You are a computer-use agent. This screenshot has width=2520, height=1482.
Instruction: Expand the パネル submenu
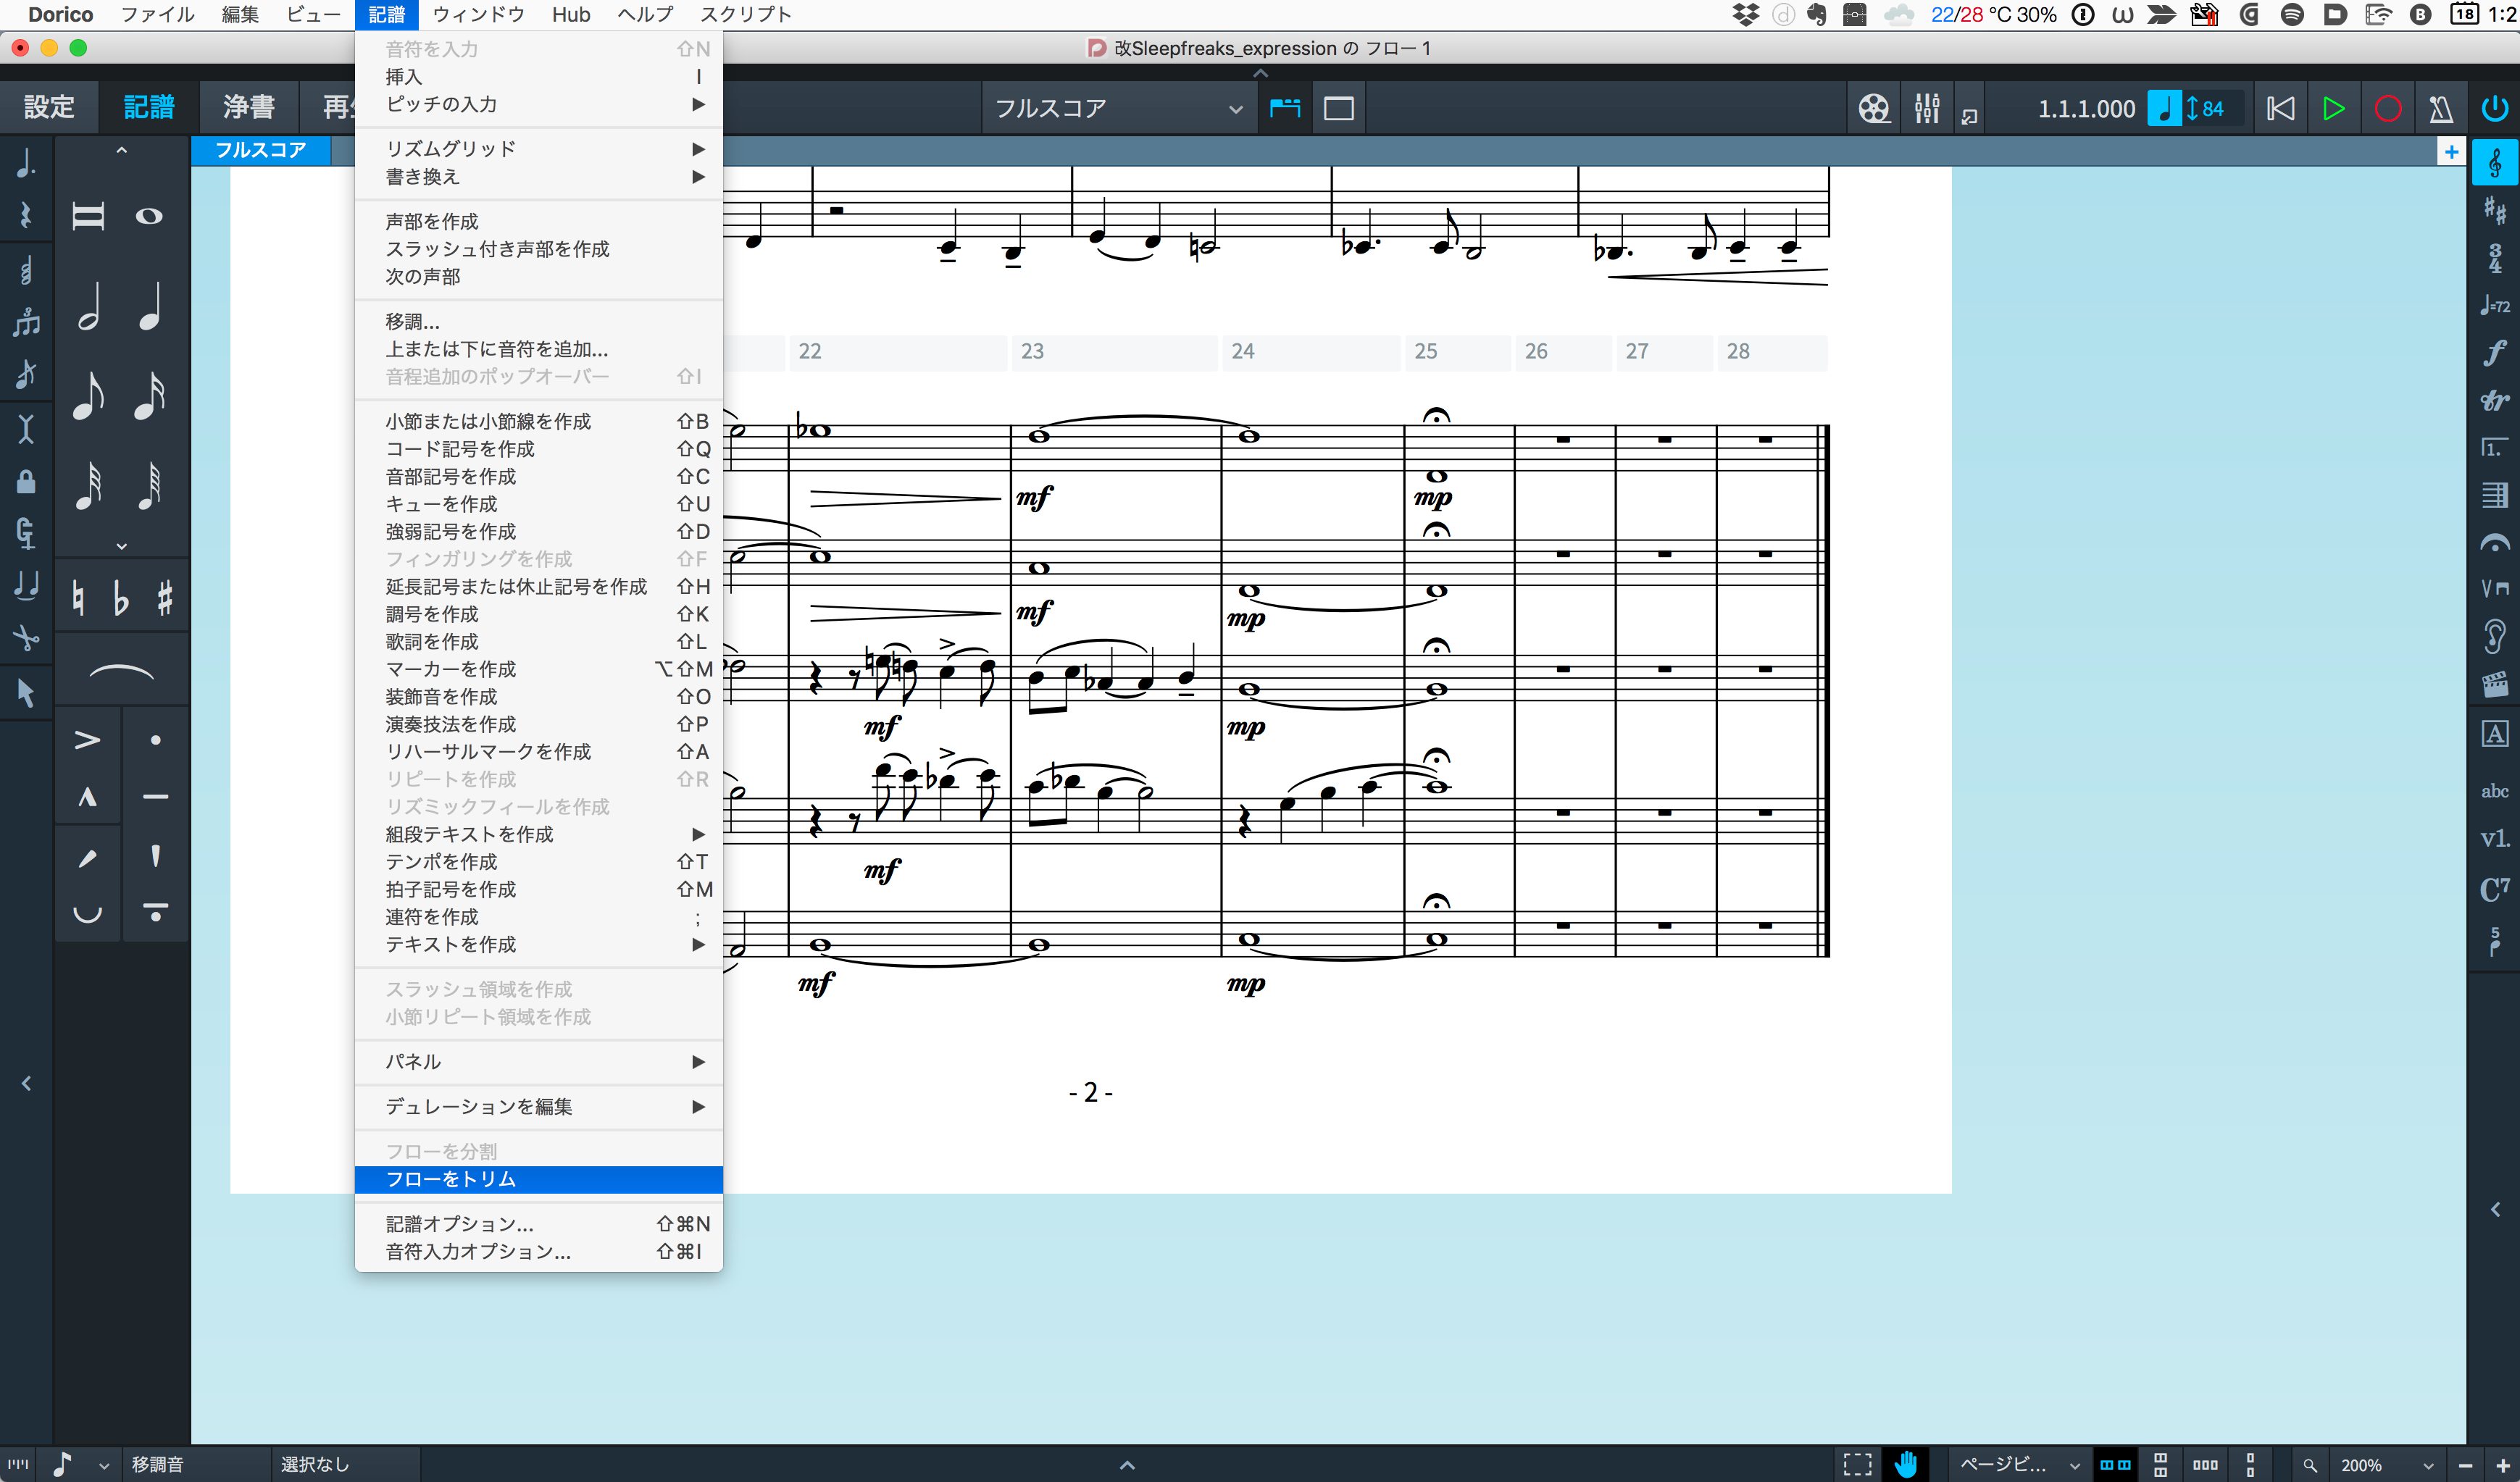tap(538, 1061)
